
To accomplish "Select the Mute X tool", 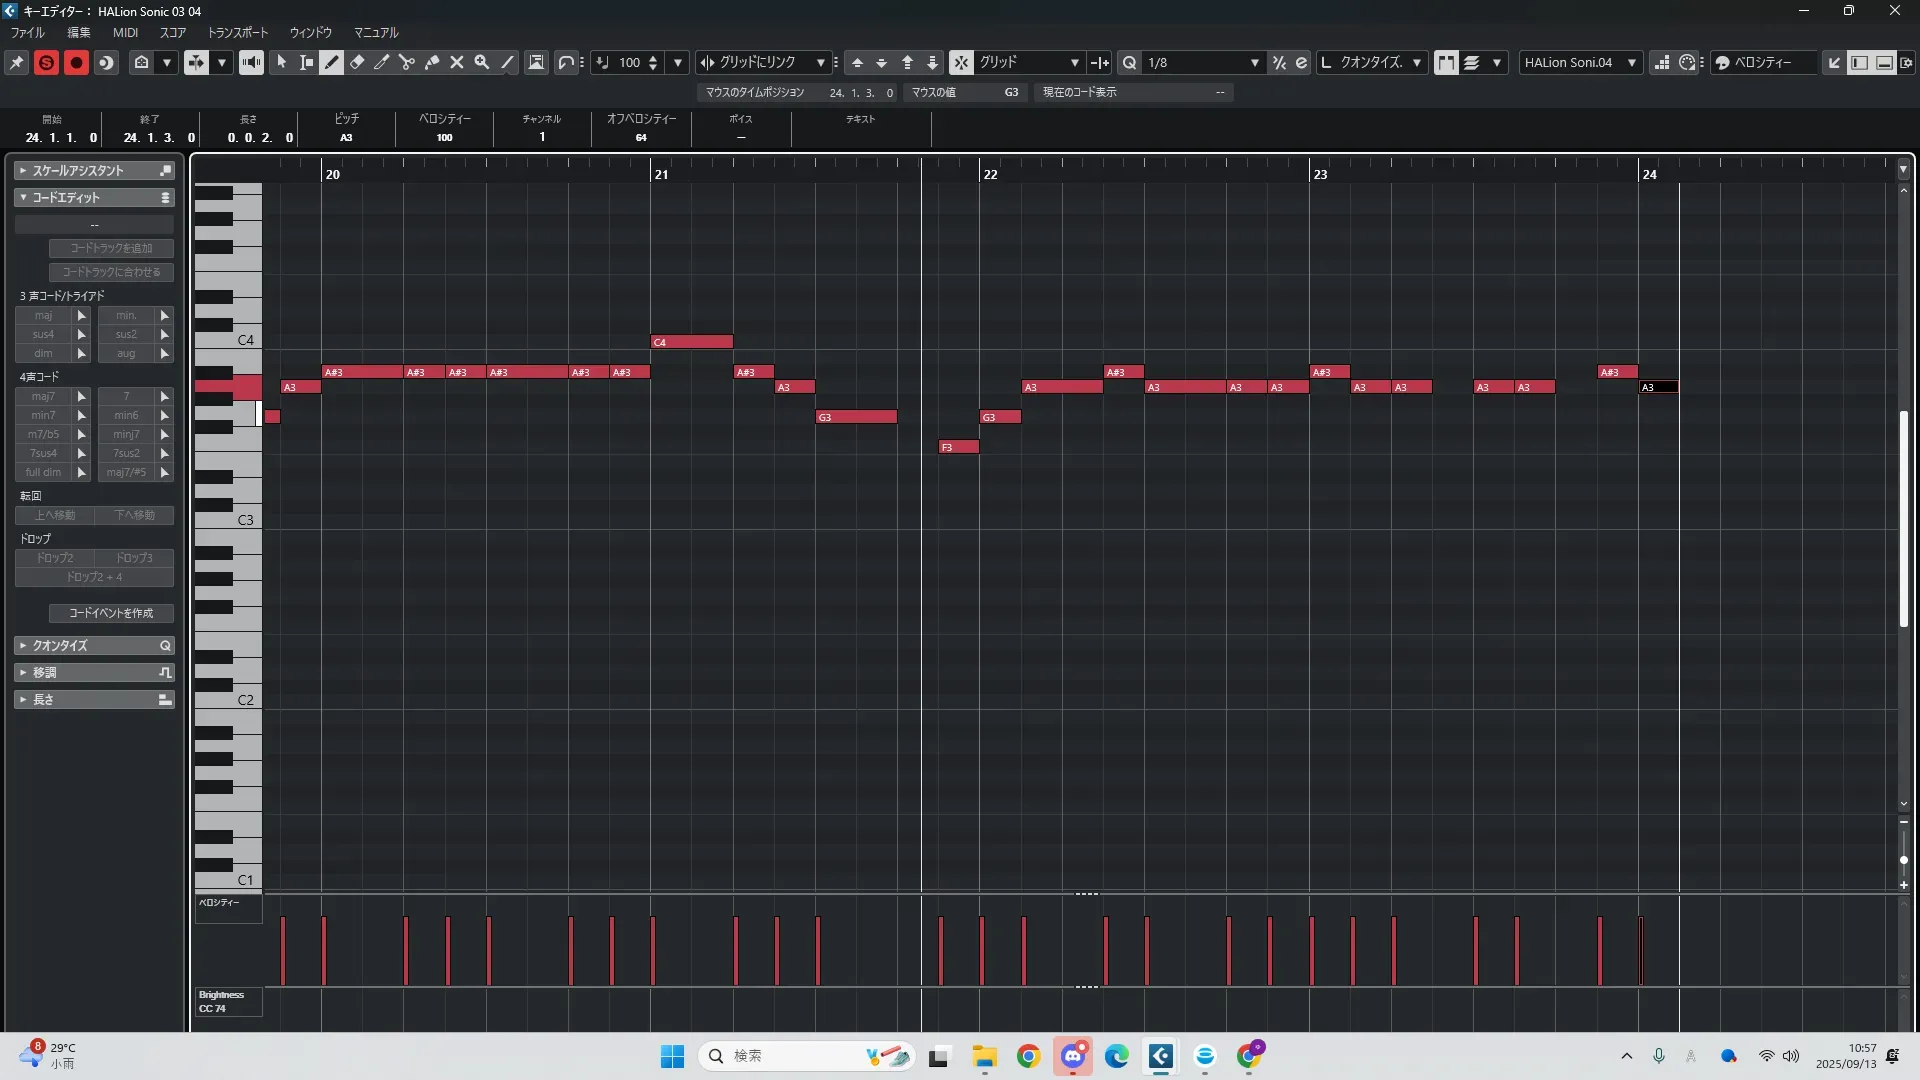I will tap(457, 62).
